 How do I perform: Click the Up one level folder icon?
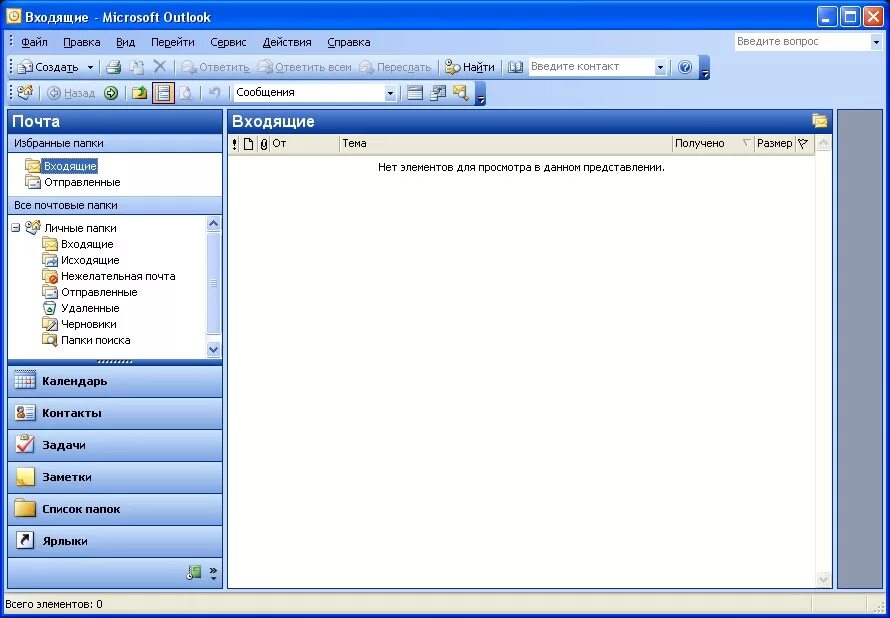point(139,93)
